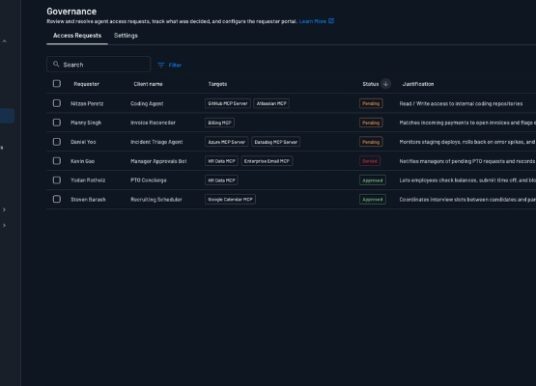The width and height of the screenshot is (536, 386).
Task: Click the Recruiting Scheduler client name
Action: [x=156, y=199]
